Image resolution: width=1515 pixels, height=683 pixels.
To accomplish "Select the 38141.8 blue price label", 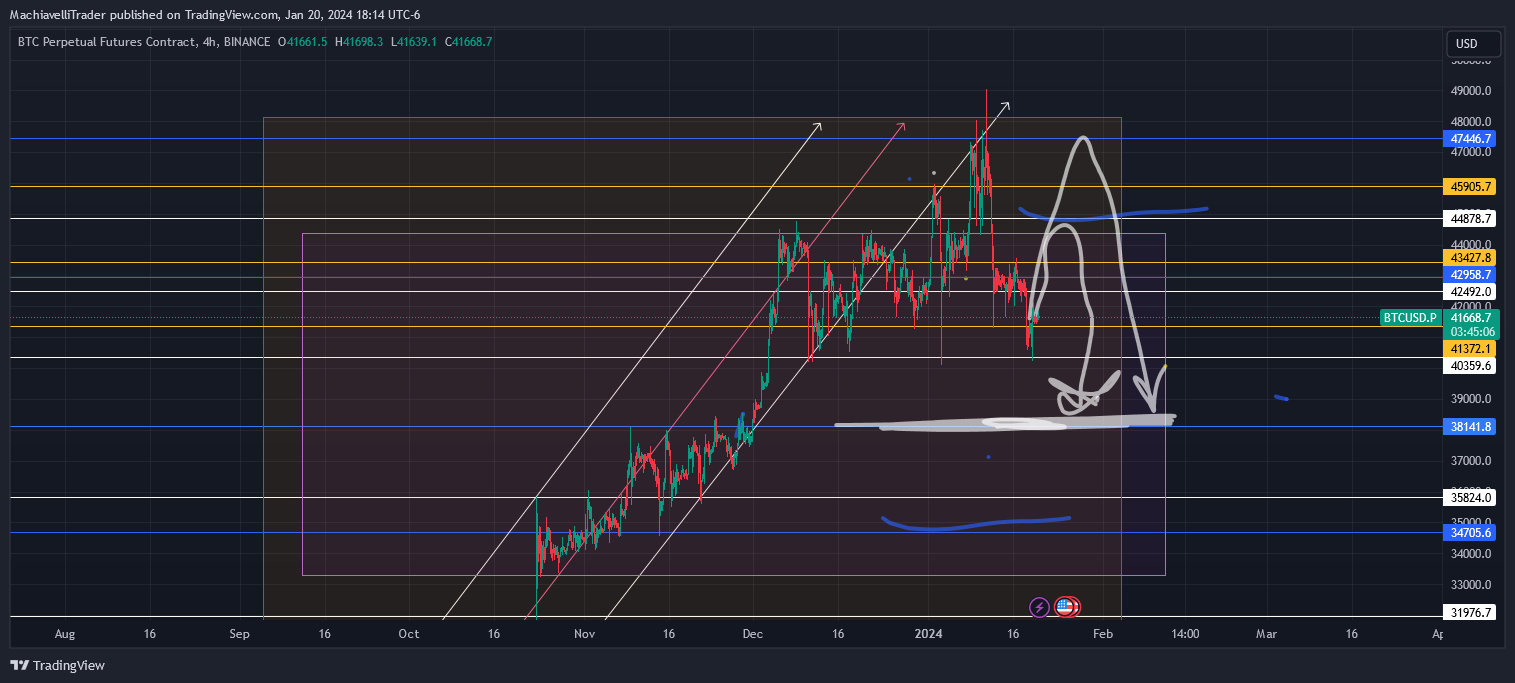I will click(1470, 427).
